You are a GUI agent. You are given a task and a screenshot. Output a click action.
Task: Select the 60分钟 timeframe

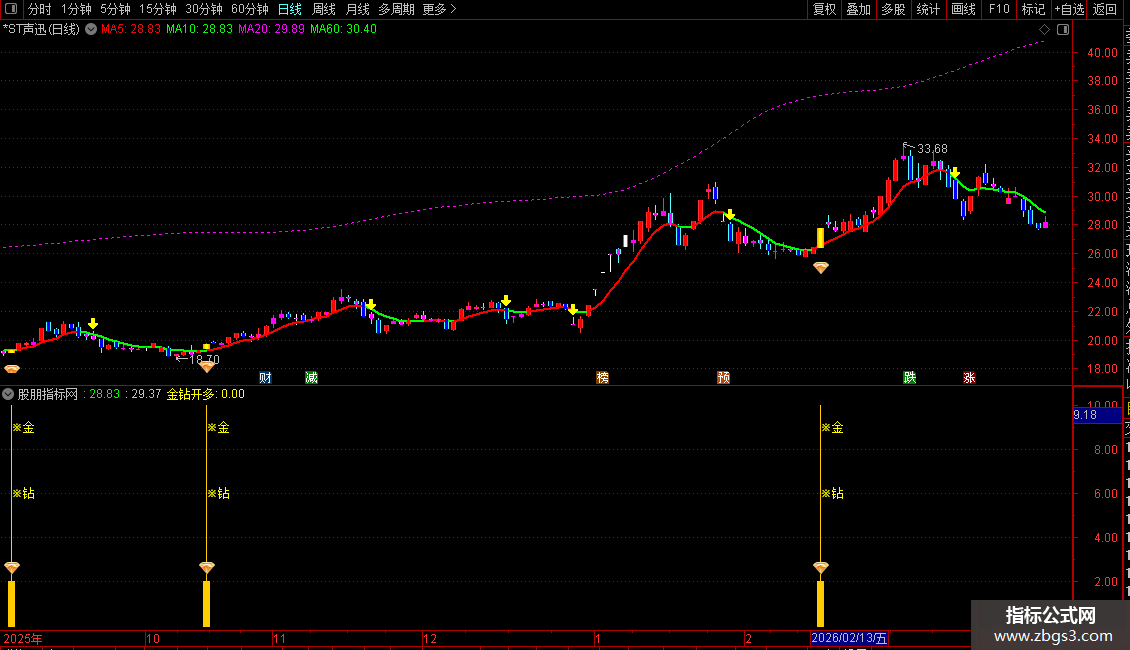(250, 9)
